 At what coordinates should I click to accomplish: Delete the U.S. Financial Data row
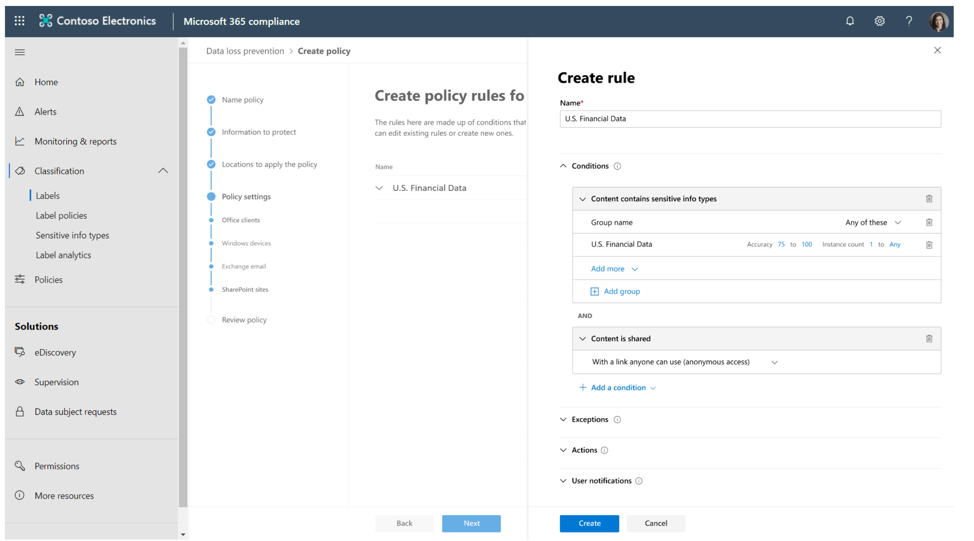click(x=929, y=245)
